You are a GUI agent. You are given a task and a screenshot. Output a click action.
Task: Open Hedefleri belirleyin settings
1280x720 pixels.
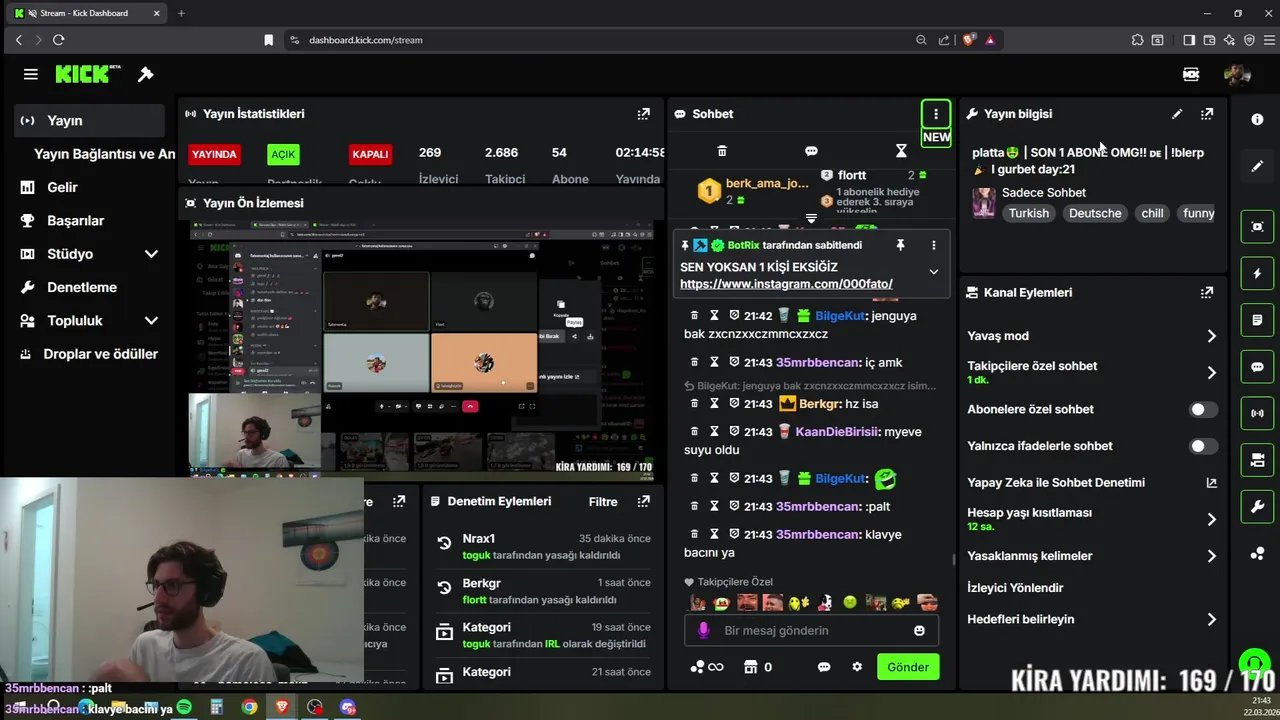pyautogui.click(x=1092, y=619)
